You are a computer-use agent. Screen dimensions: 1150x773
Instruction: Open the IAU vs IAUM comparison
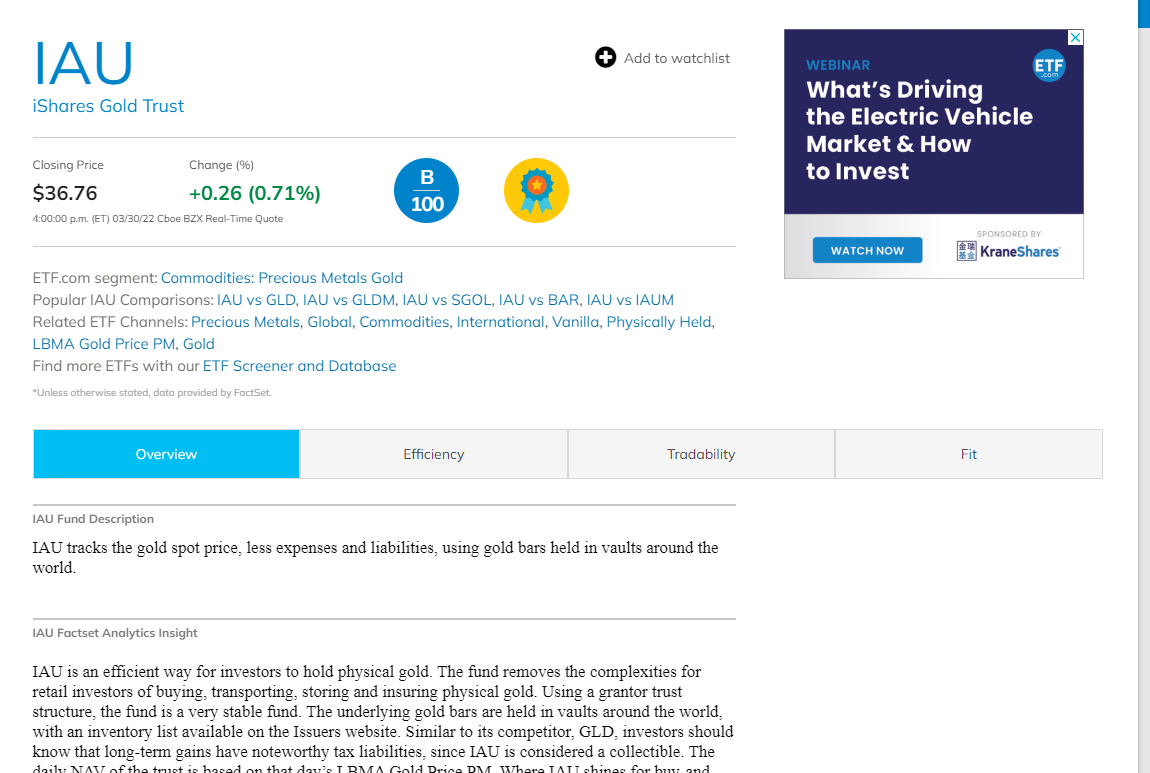click(x=630, y=300)
